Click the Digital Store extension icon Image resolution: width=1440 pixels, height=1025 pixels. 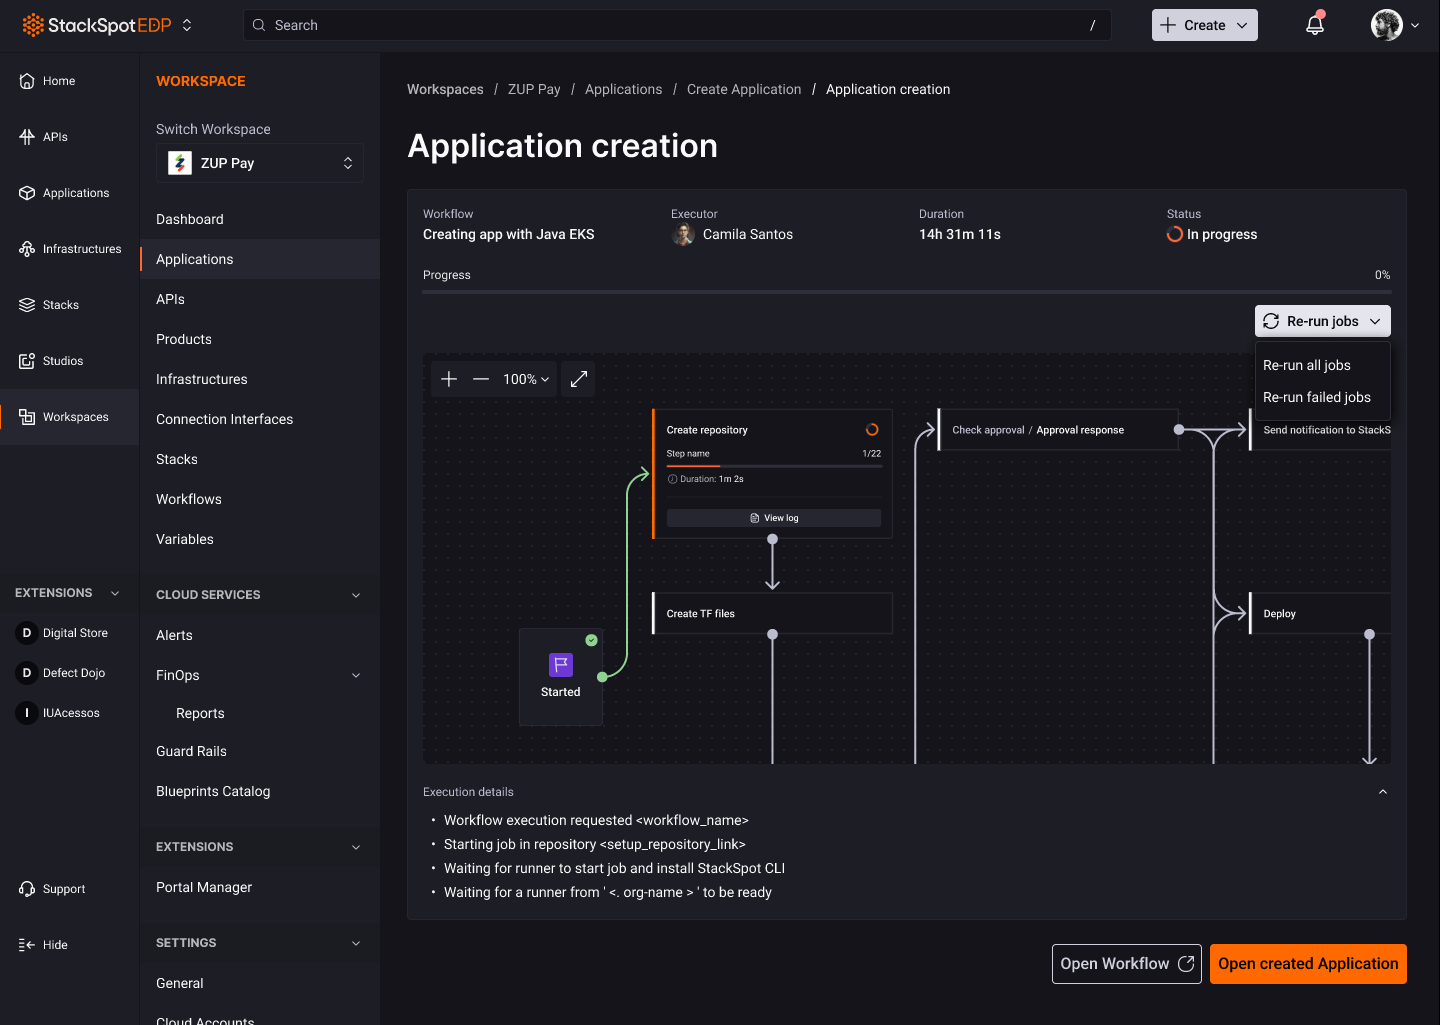tap(27, 632)
